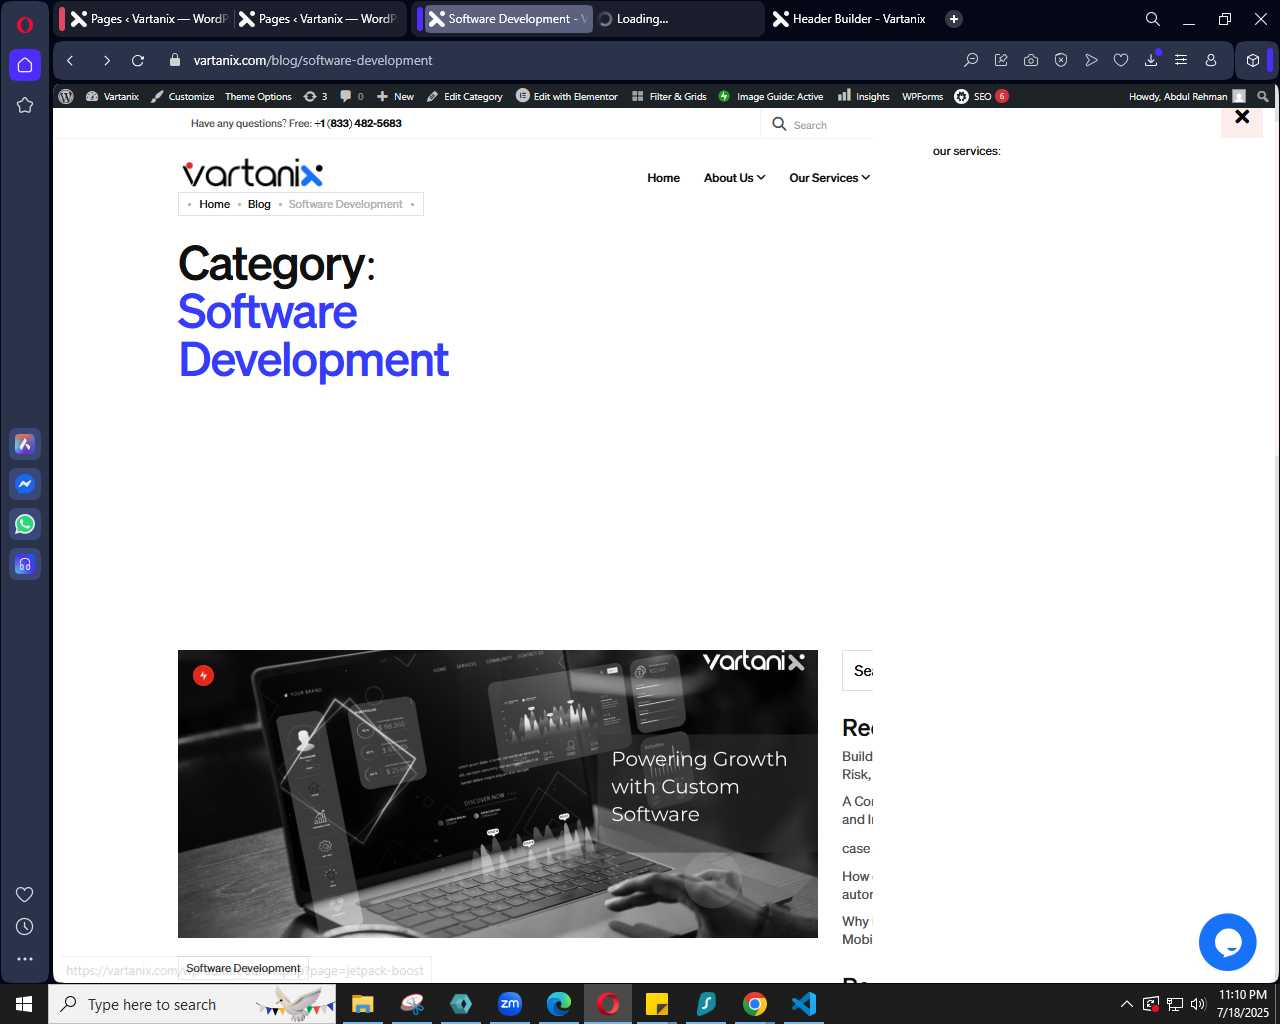Open Filter & Grids admin item
Image resolution: width=1280 pixels, height=1024 pixels.
(669, 96)
